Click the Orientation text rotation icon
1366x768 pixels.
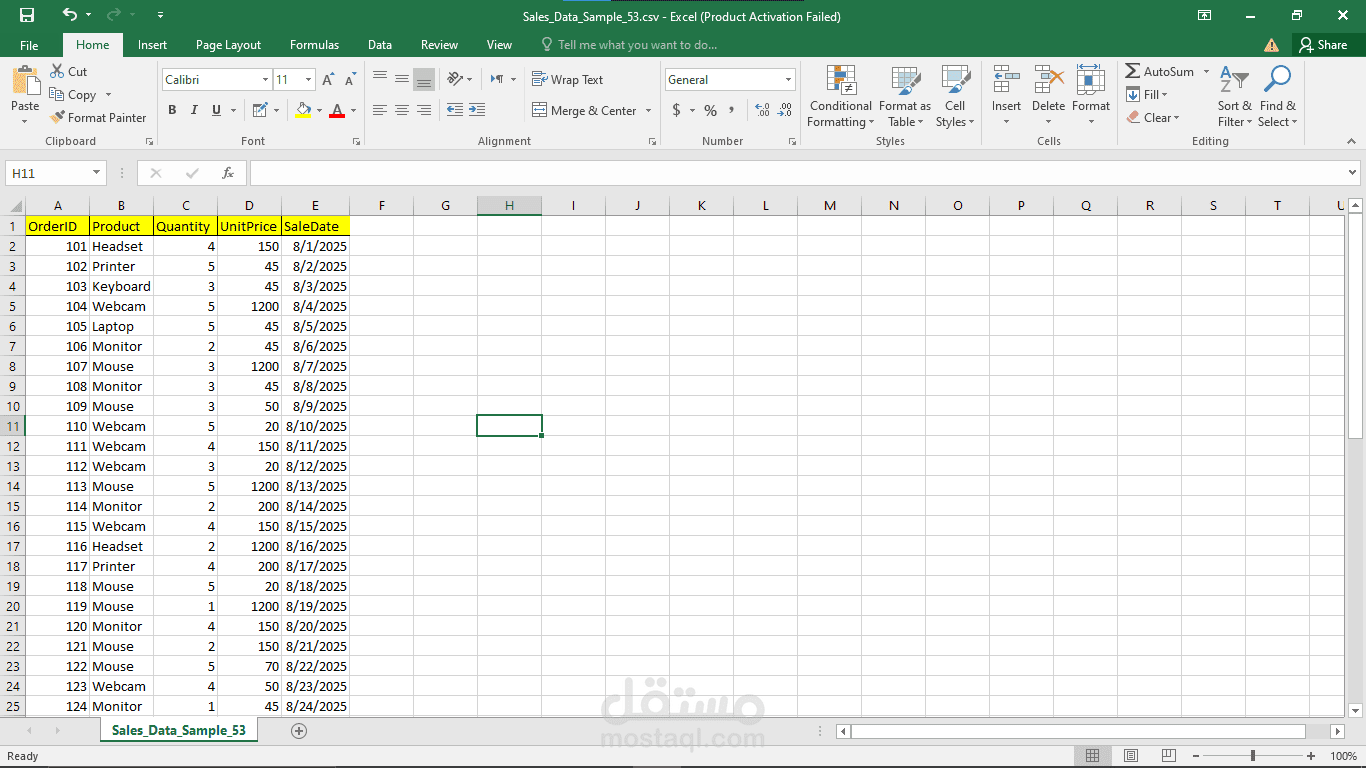click(x=455, y=79)
